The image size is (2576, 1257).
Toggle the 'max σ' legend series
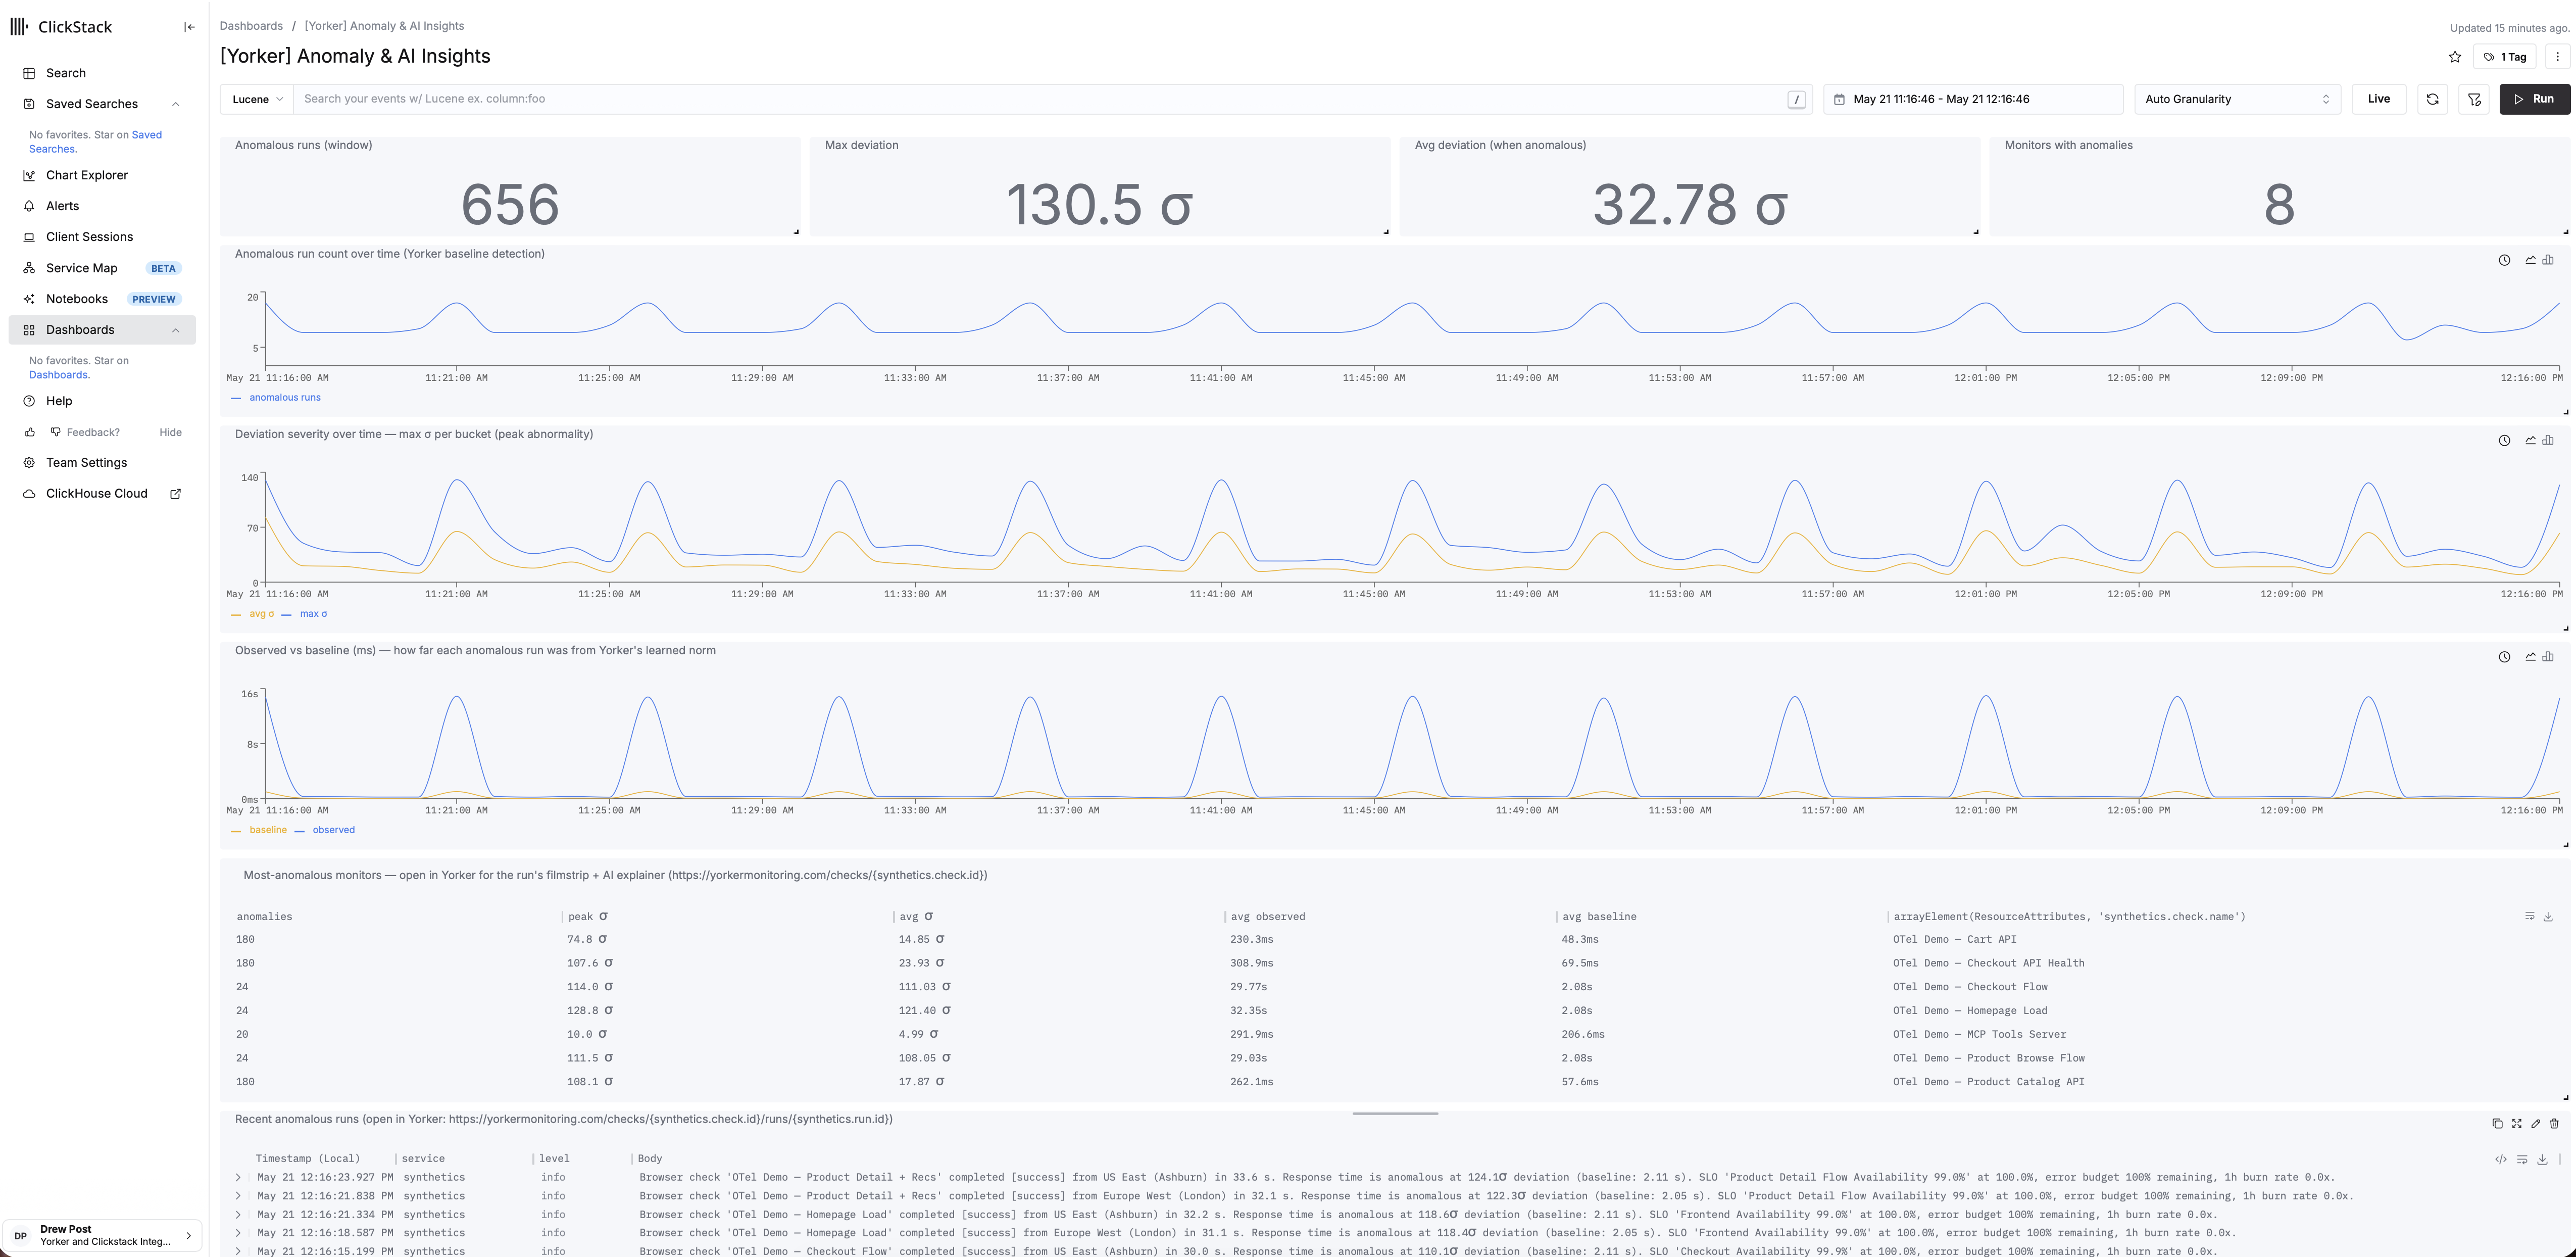pos(305,614)
